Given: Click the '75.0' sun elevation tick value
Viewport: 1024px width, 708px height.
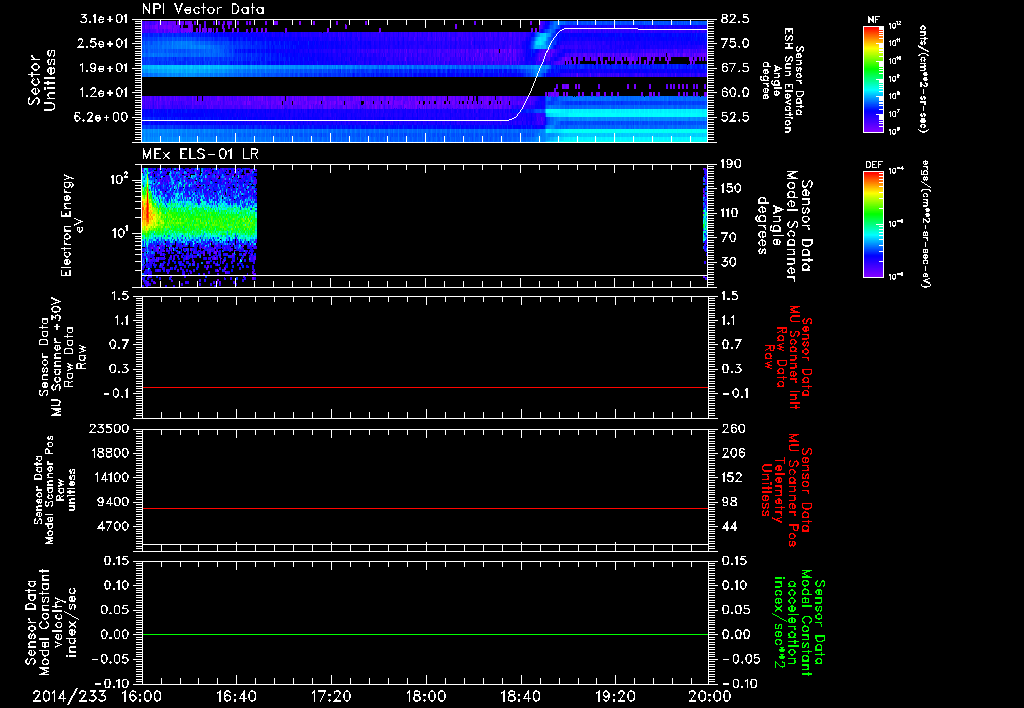Looking at the screenshot, I should coord(735,43).
